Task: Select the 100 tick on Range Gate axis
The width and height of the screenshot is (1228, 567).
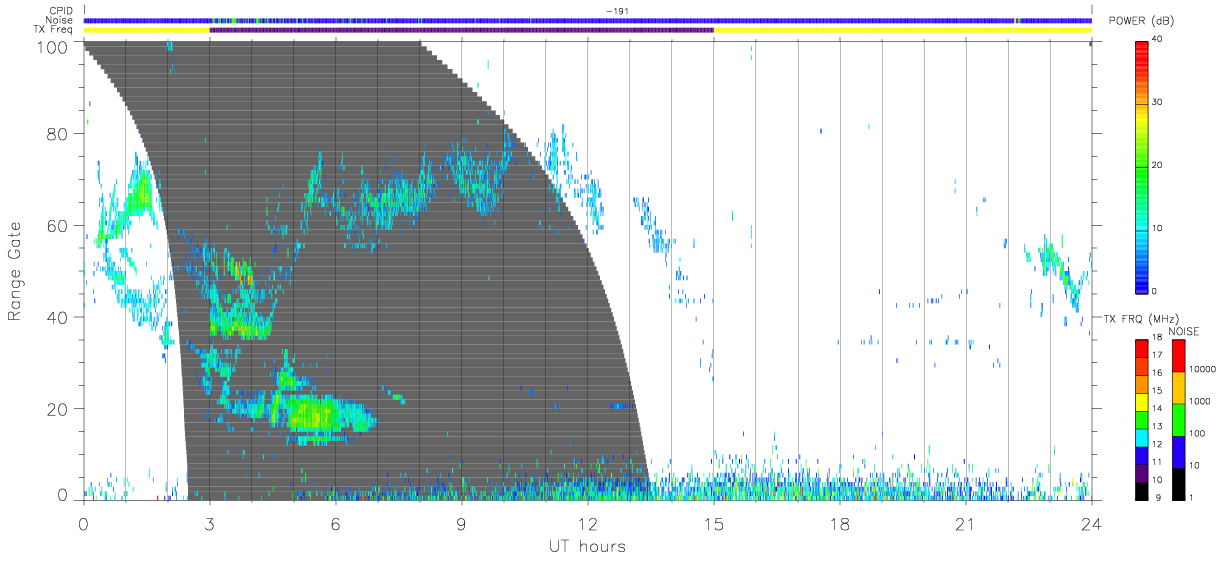Action: coord(55,47)
